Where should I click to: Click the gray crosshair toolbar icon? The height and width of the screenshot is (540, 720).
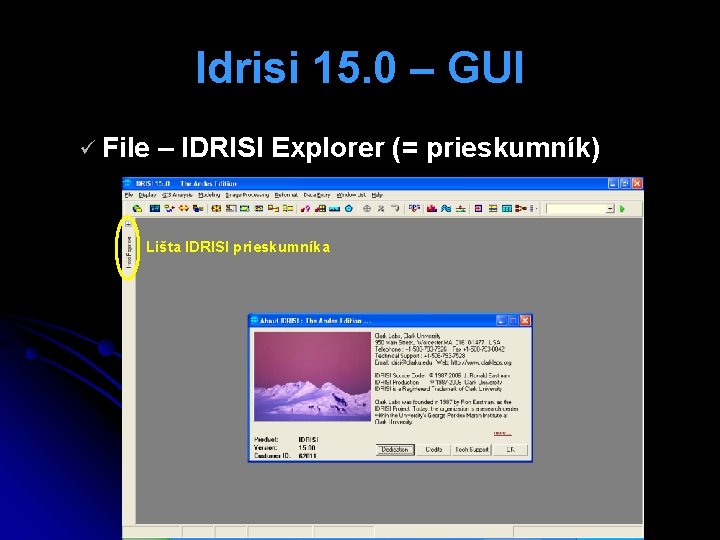coord(366,208)
